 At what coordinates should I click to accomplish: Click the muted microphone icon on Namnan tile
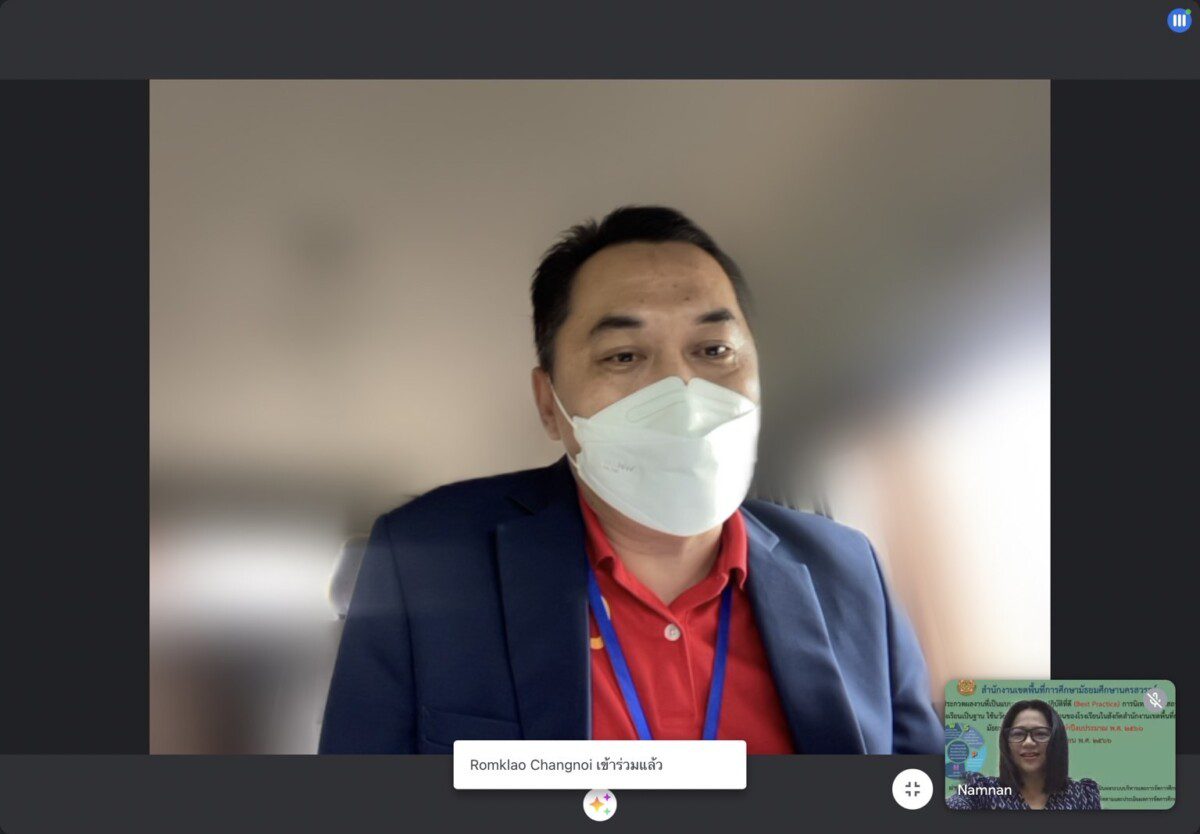tap(1155, 700)
